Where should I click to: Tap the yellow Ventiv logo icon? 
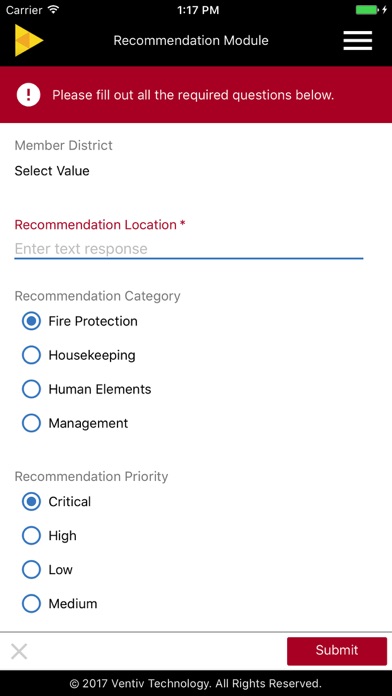(x=29, y=40)
